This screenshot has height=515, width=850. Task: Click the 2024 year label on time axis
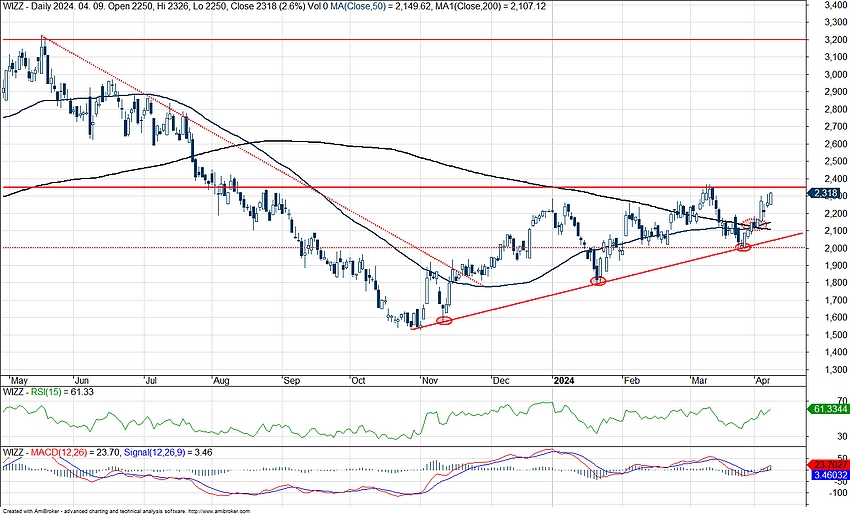coord(564,381)
